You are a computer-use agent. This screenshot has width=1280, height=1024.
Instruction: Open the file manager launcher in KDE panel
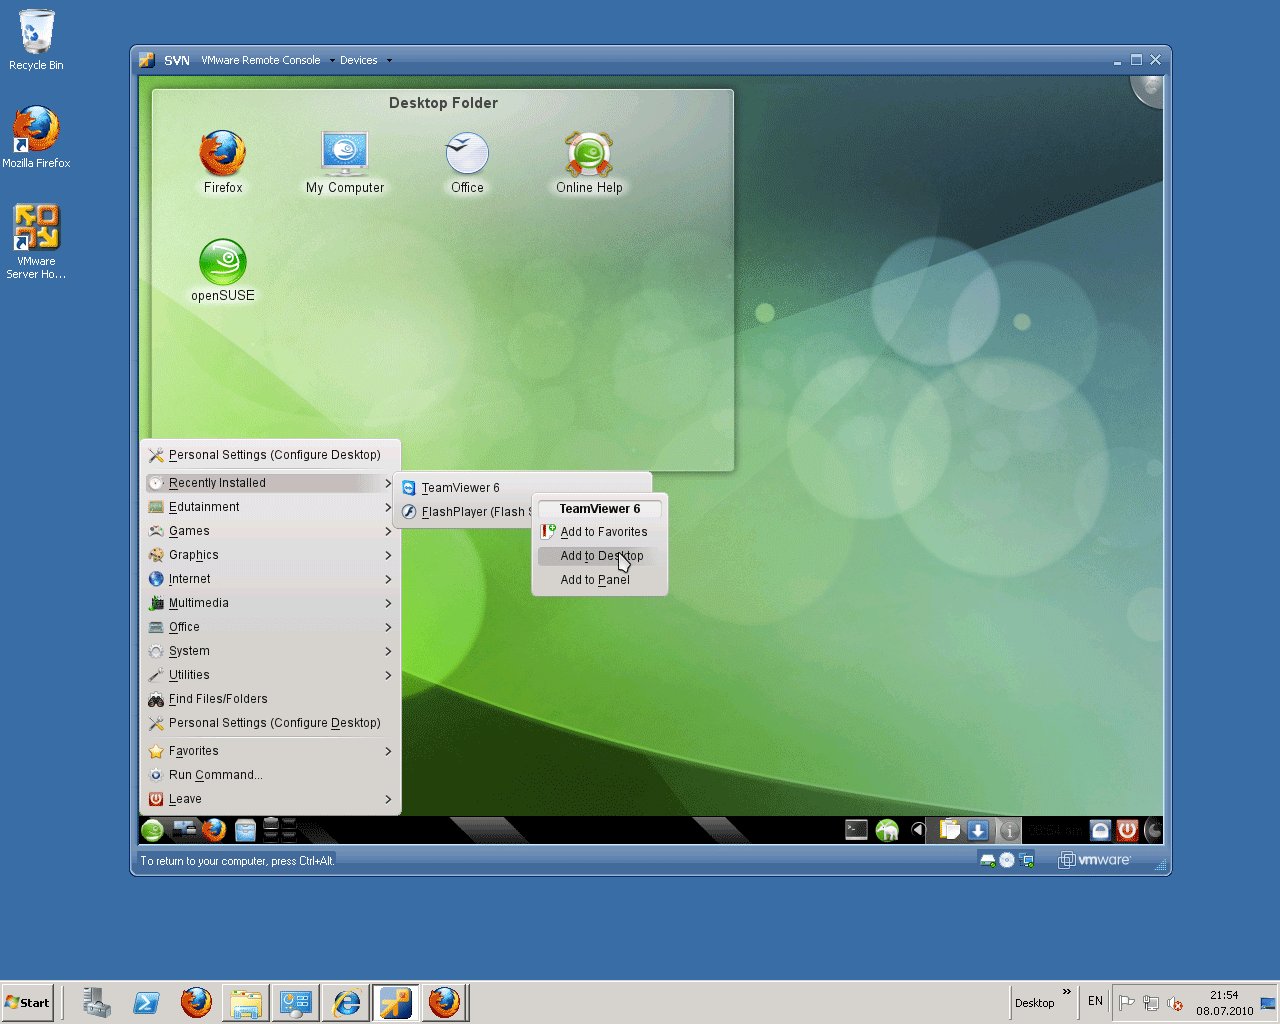(x=245, y=830)
